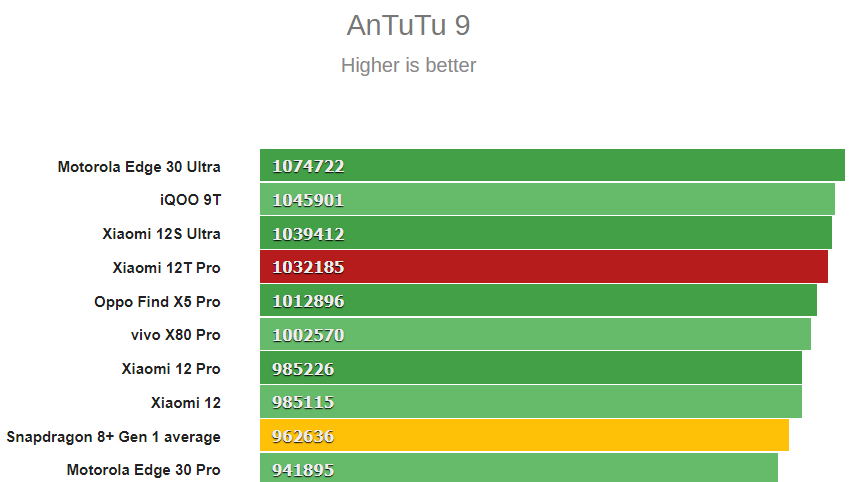Click the Snapdragon 8+ Gen 1 average label
This screenshot has width=850, height=482.
(x=113, y=437)
